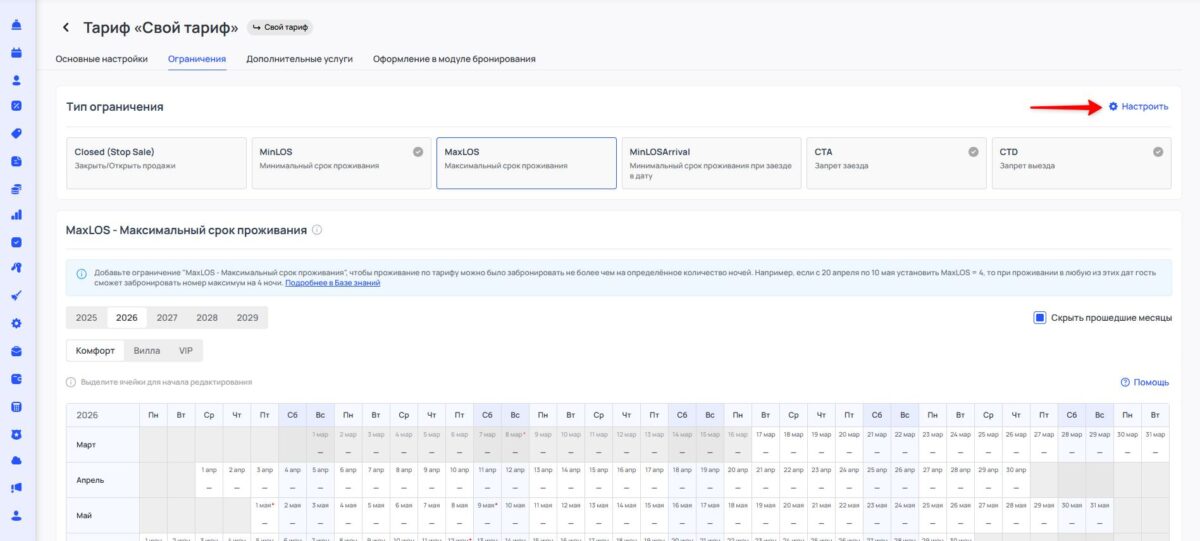The height and width of the screenshot is (541, 1200).
Task: Select year 2025
Action: click(87, 317)
